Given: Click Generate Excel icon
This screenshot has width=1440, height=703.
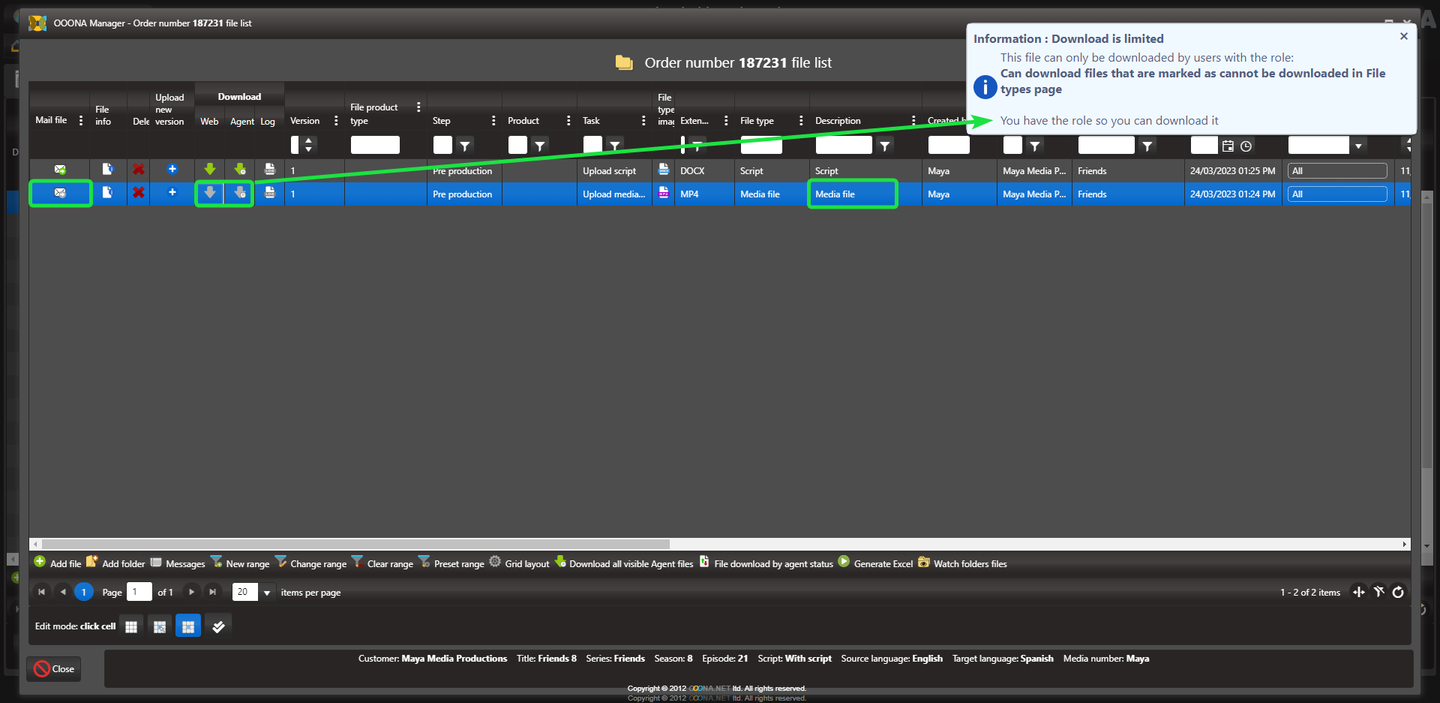Looking at the screenshot, I should tap(844, 562).
